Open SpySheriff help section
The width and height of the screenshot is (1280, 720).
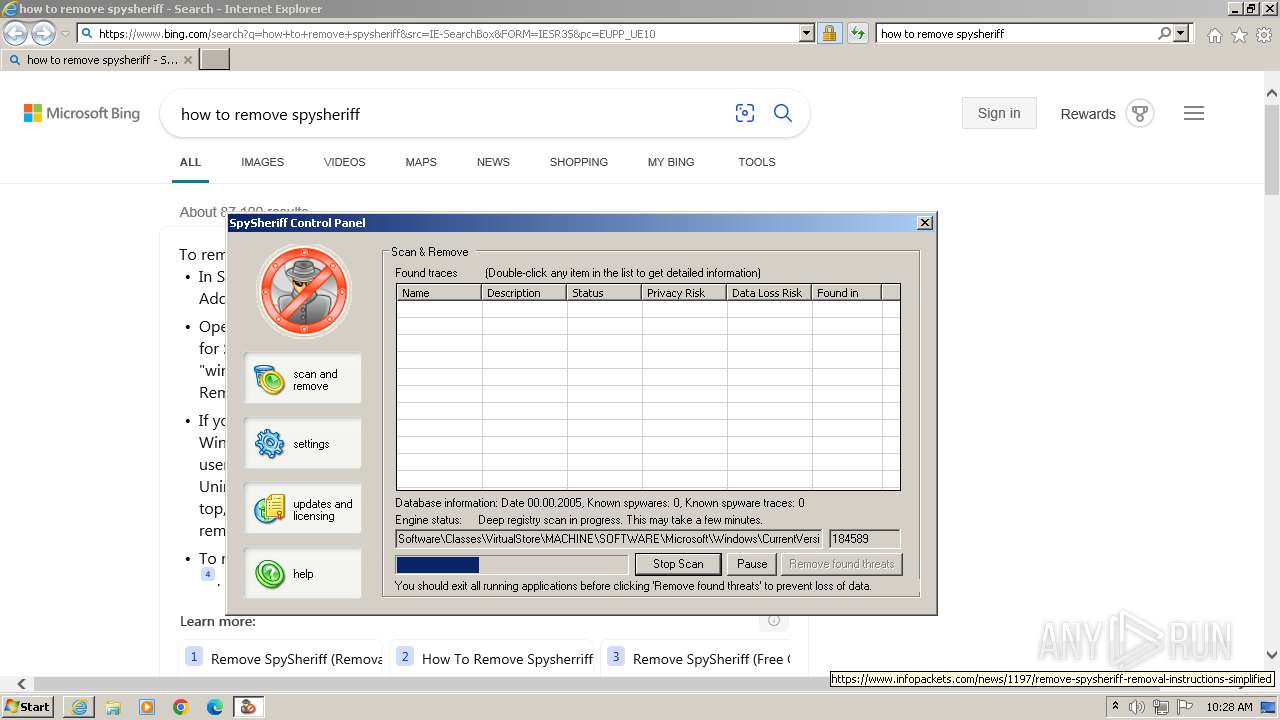(303, 574)
